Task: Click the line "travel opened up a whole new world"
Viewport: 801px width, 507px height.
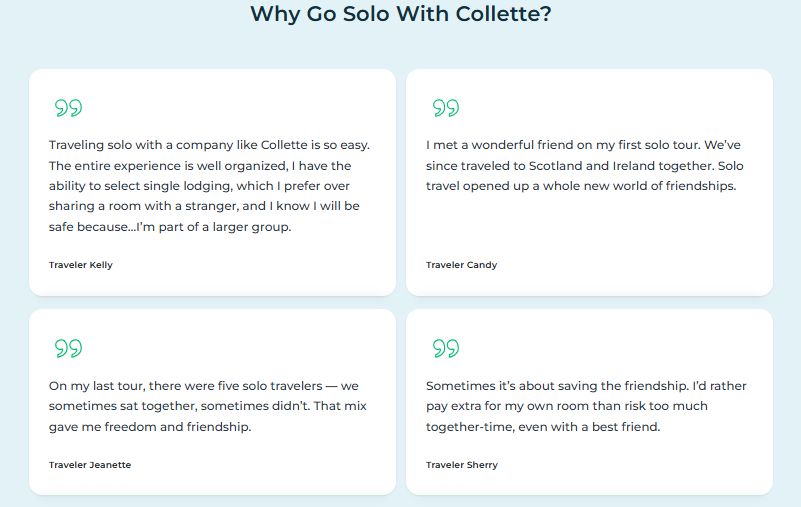Action: pyautogui.click(x=581, y=186)
